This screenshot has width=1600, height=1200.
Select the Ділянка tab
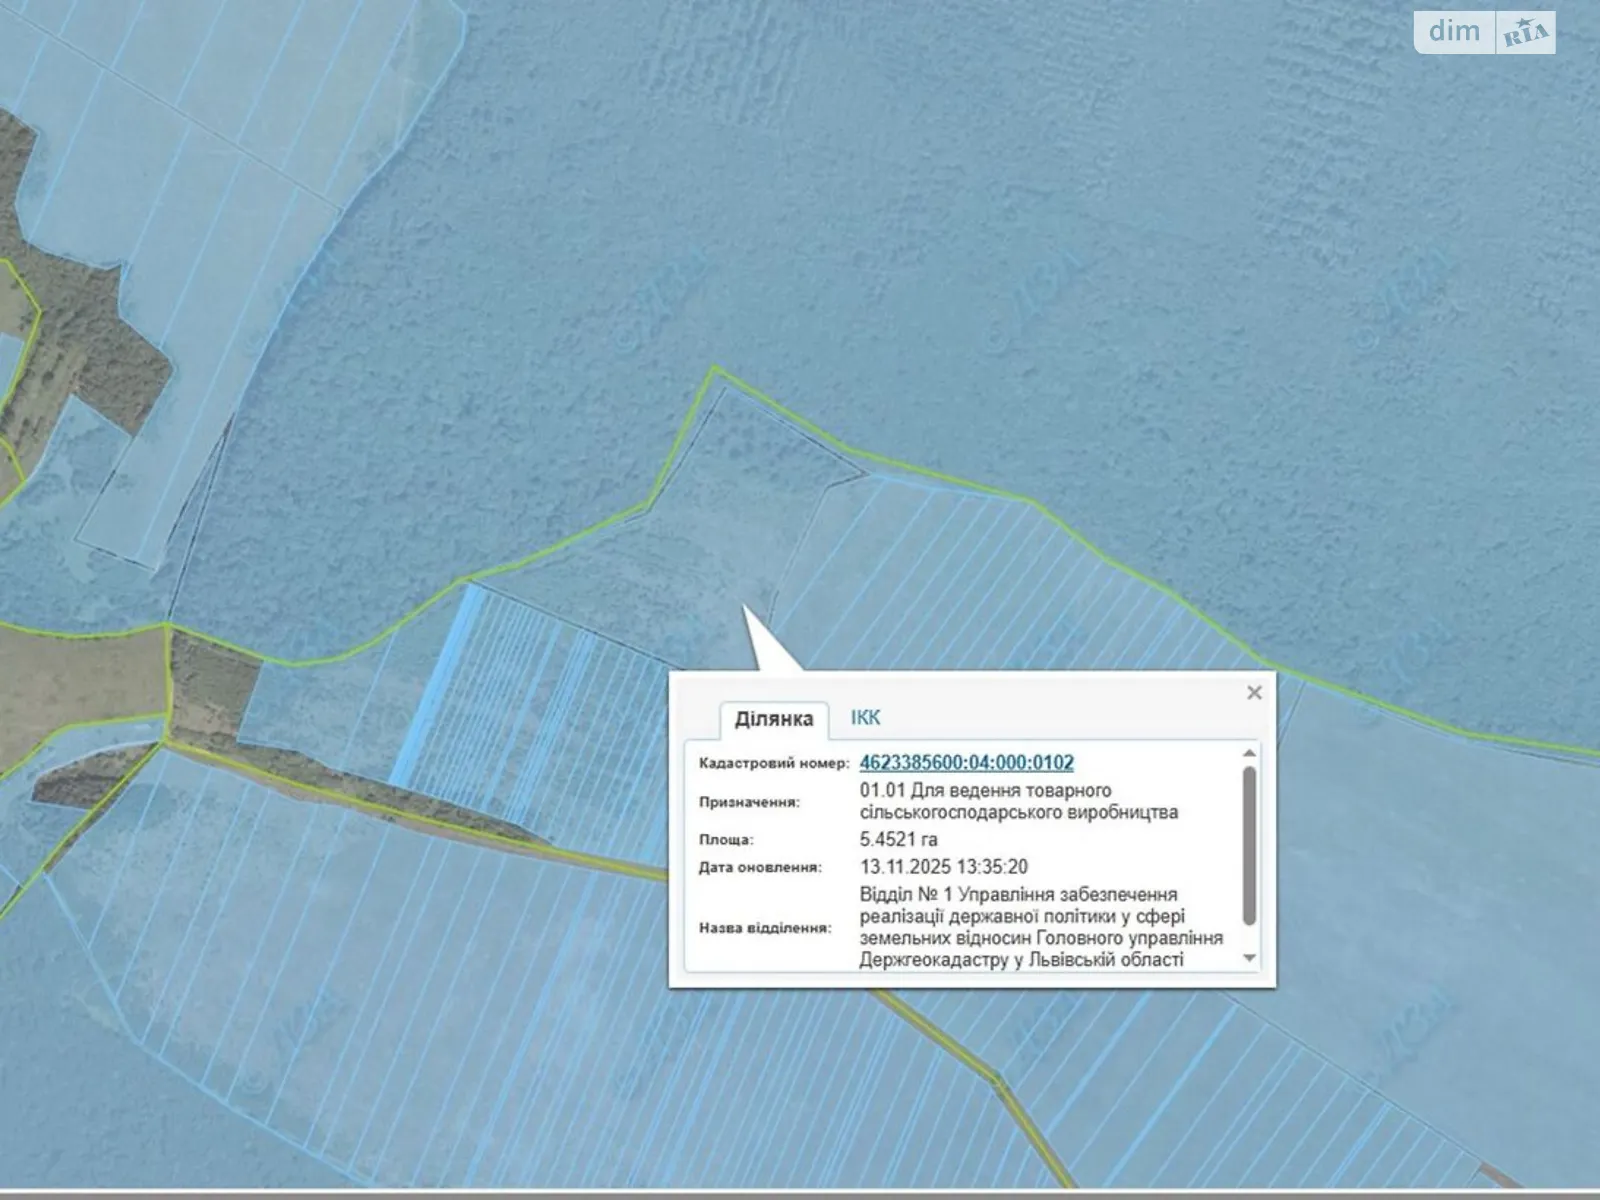click(773, 719)
